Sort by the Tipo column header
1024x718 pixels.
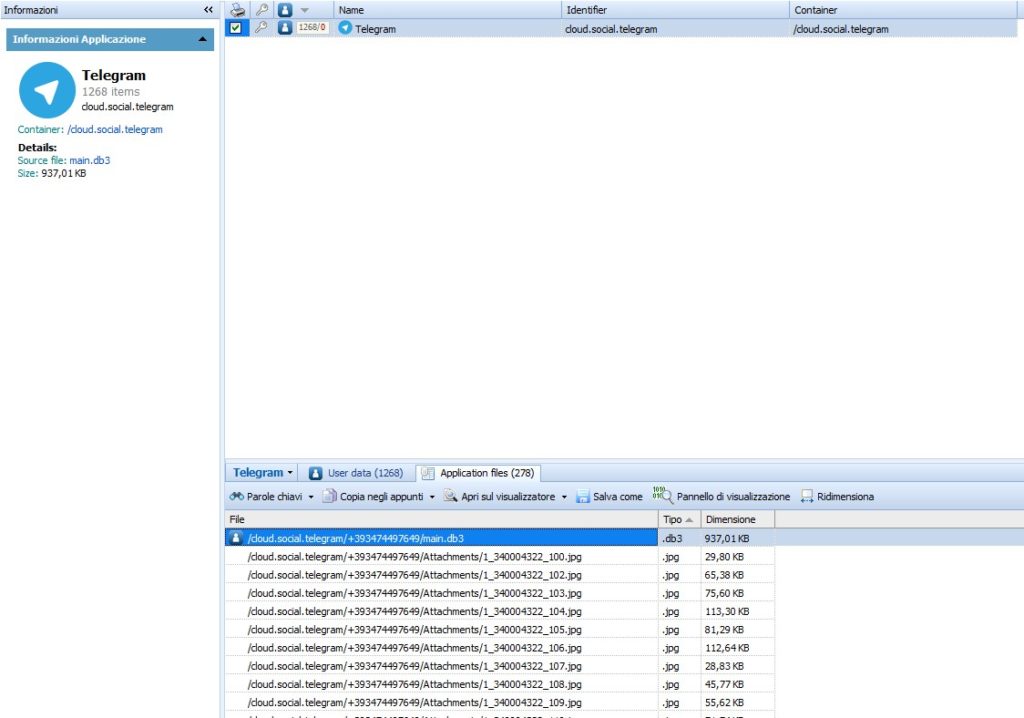[680, 519]
